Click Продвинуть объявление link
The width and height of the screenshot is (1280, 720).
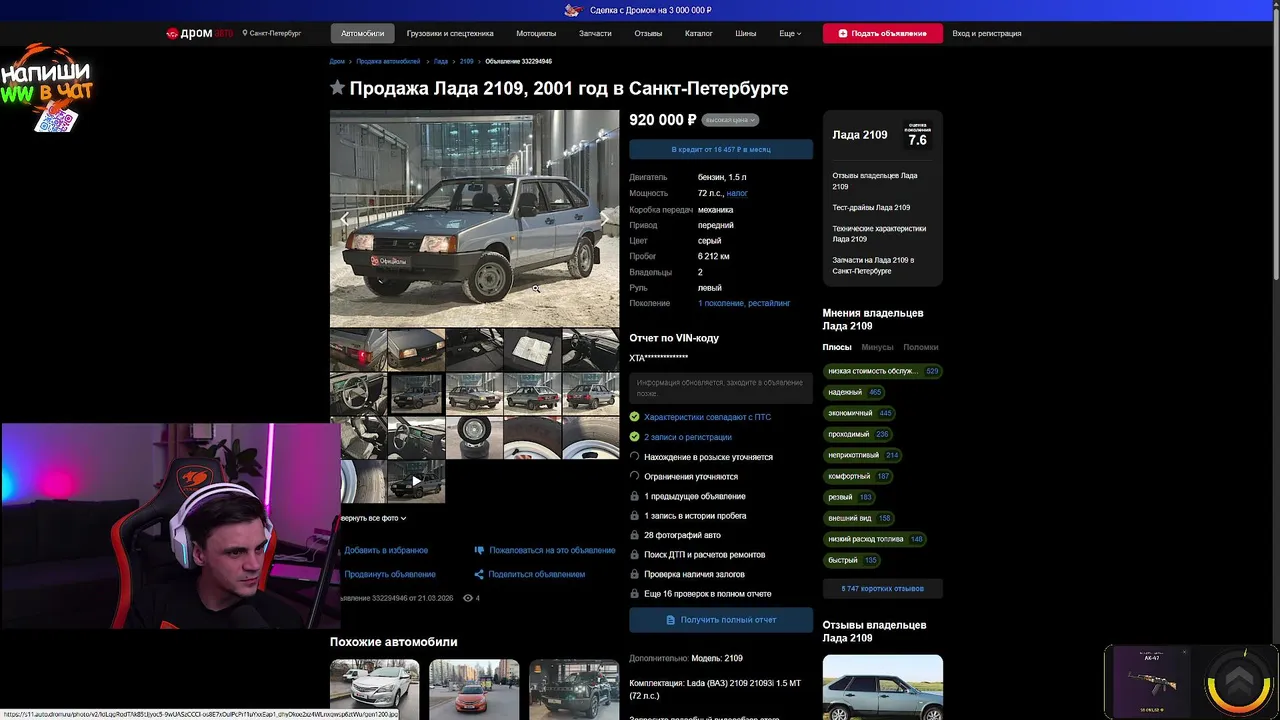(390, 574)
